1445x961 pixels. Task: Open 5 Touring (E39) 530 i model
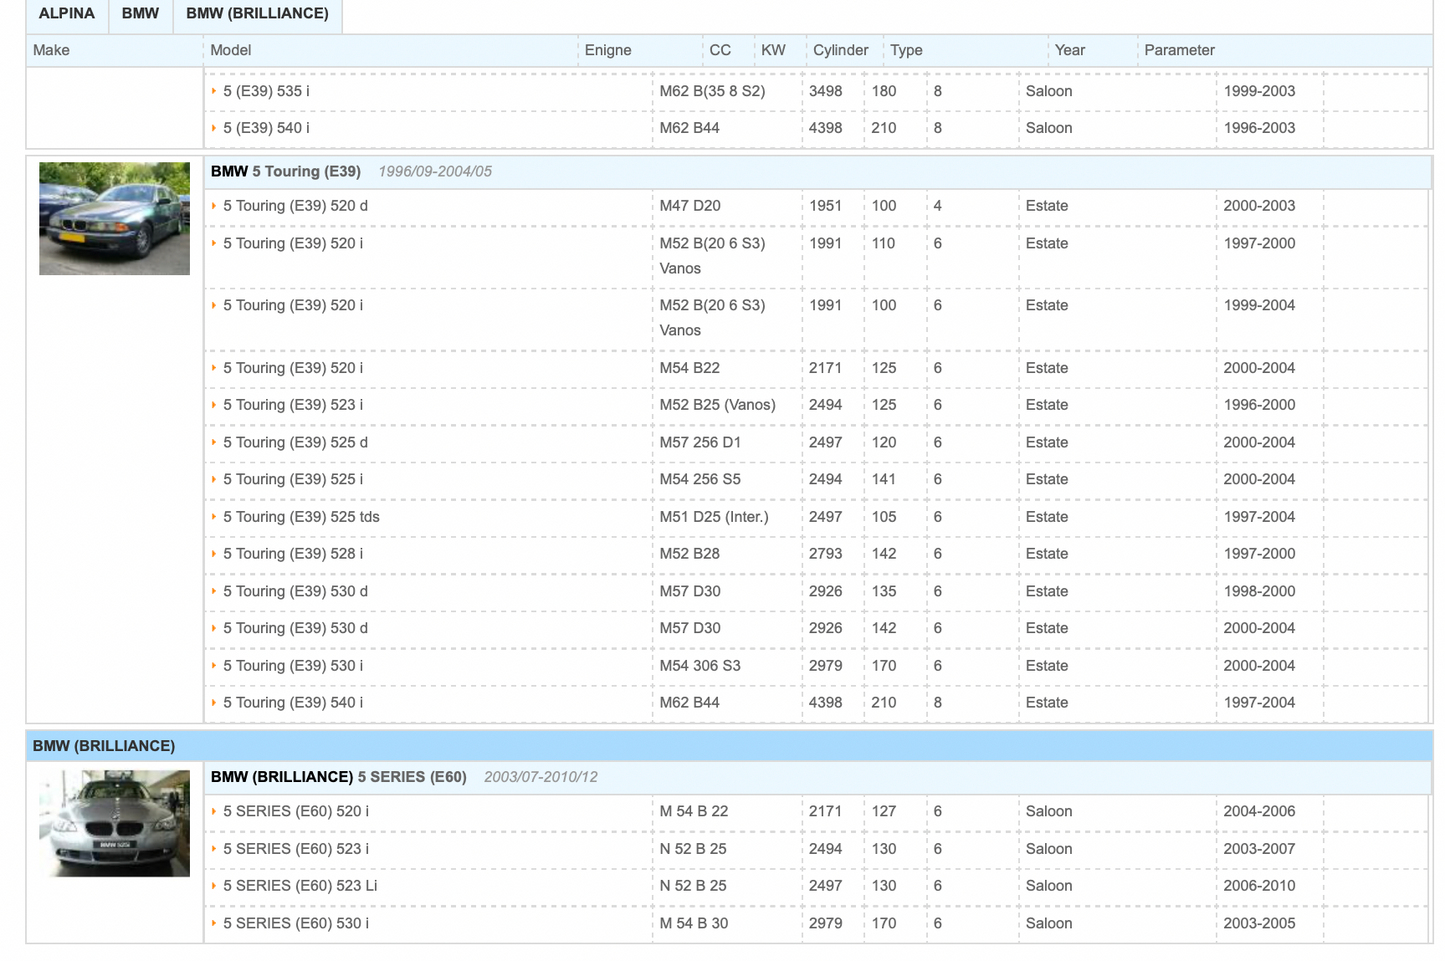tap(293, 666)
